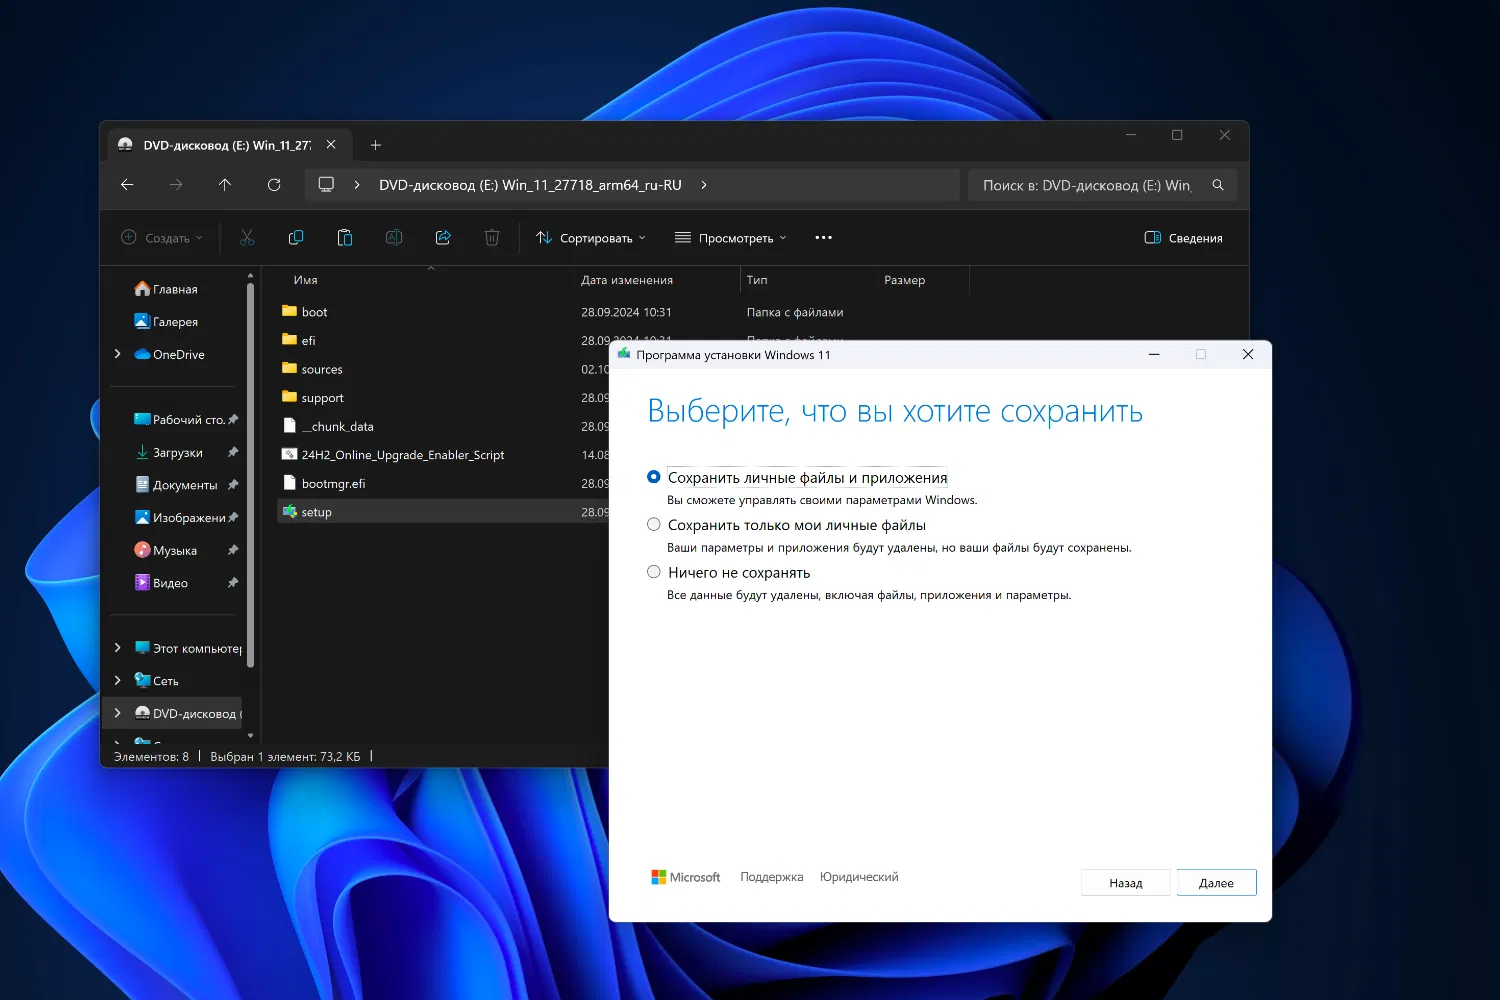Select the sources folder icon
This screenshot has height=1000, width=1500.
click(289, 368)
